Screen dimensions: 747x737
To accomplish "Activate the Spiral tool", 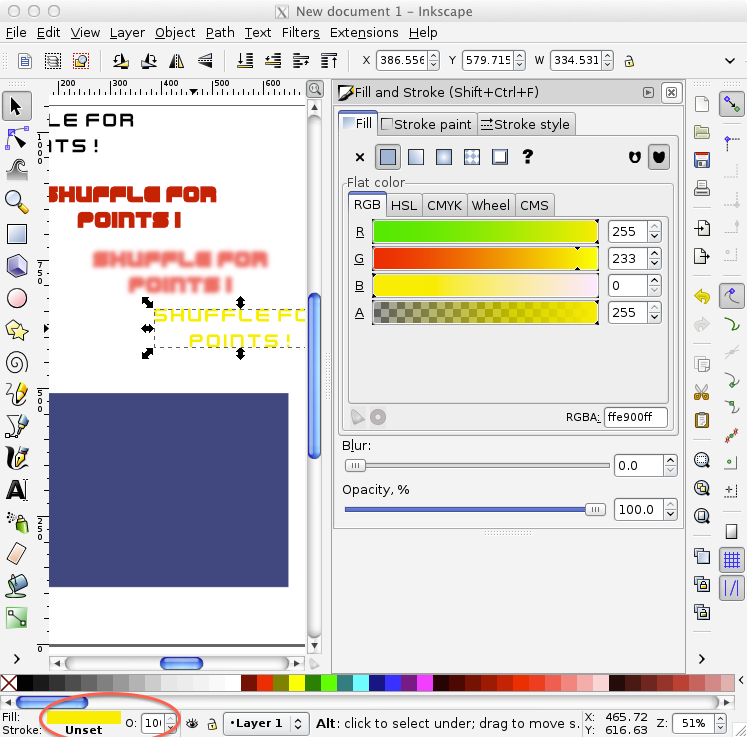I will click(17, 362).
